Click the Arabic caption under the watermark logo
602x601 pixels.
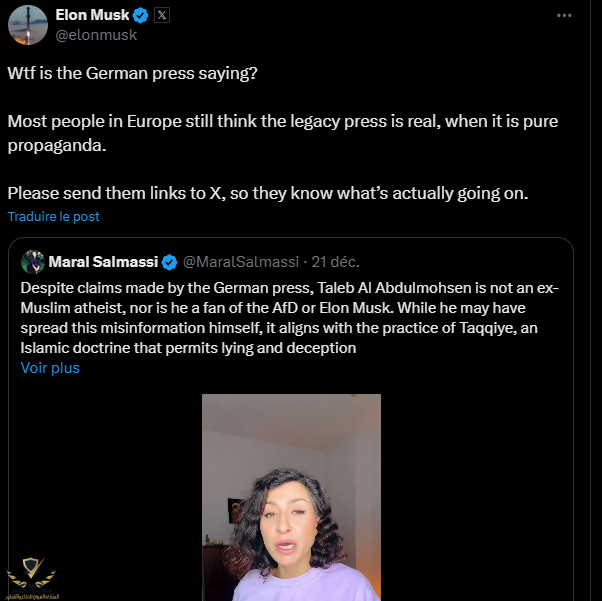pos(33,592)
